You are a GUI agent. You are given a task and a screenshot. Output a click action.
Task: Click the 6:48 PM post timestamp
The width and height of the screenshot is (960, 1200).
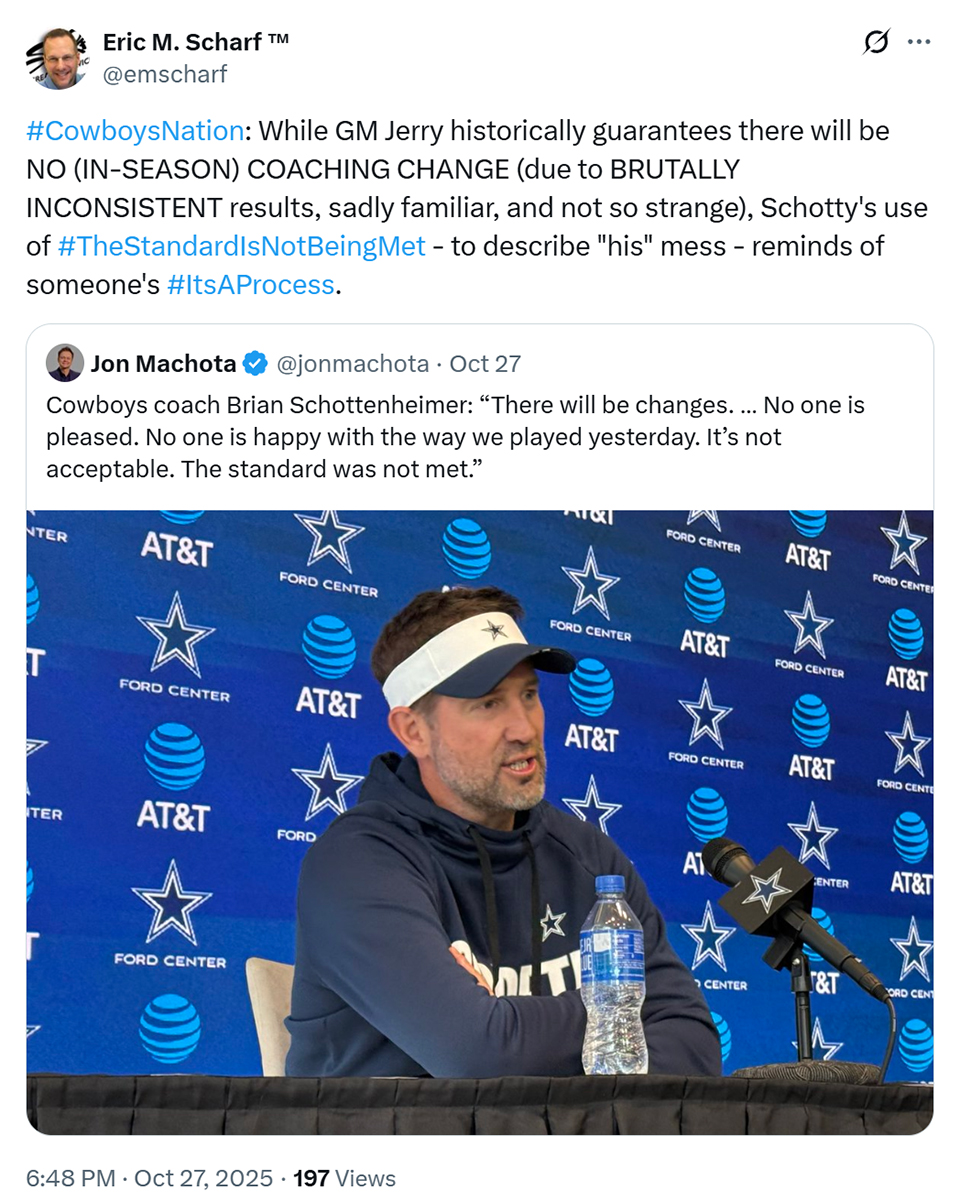pyautogui.click(x=70, y=1178)
